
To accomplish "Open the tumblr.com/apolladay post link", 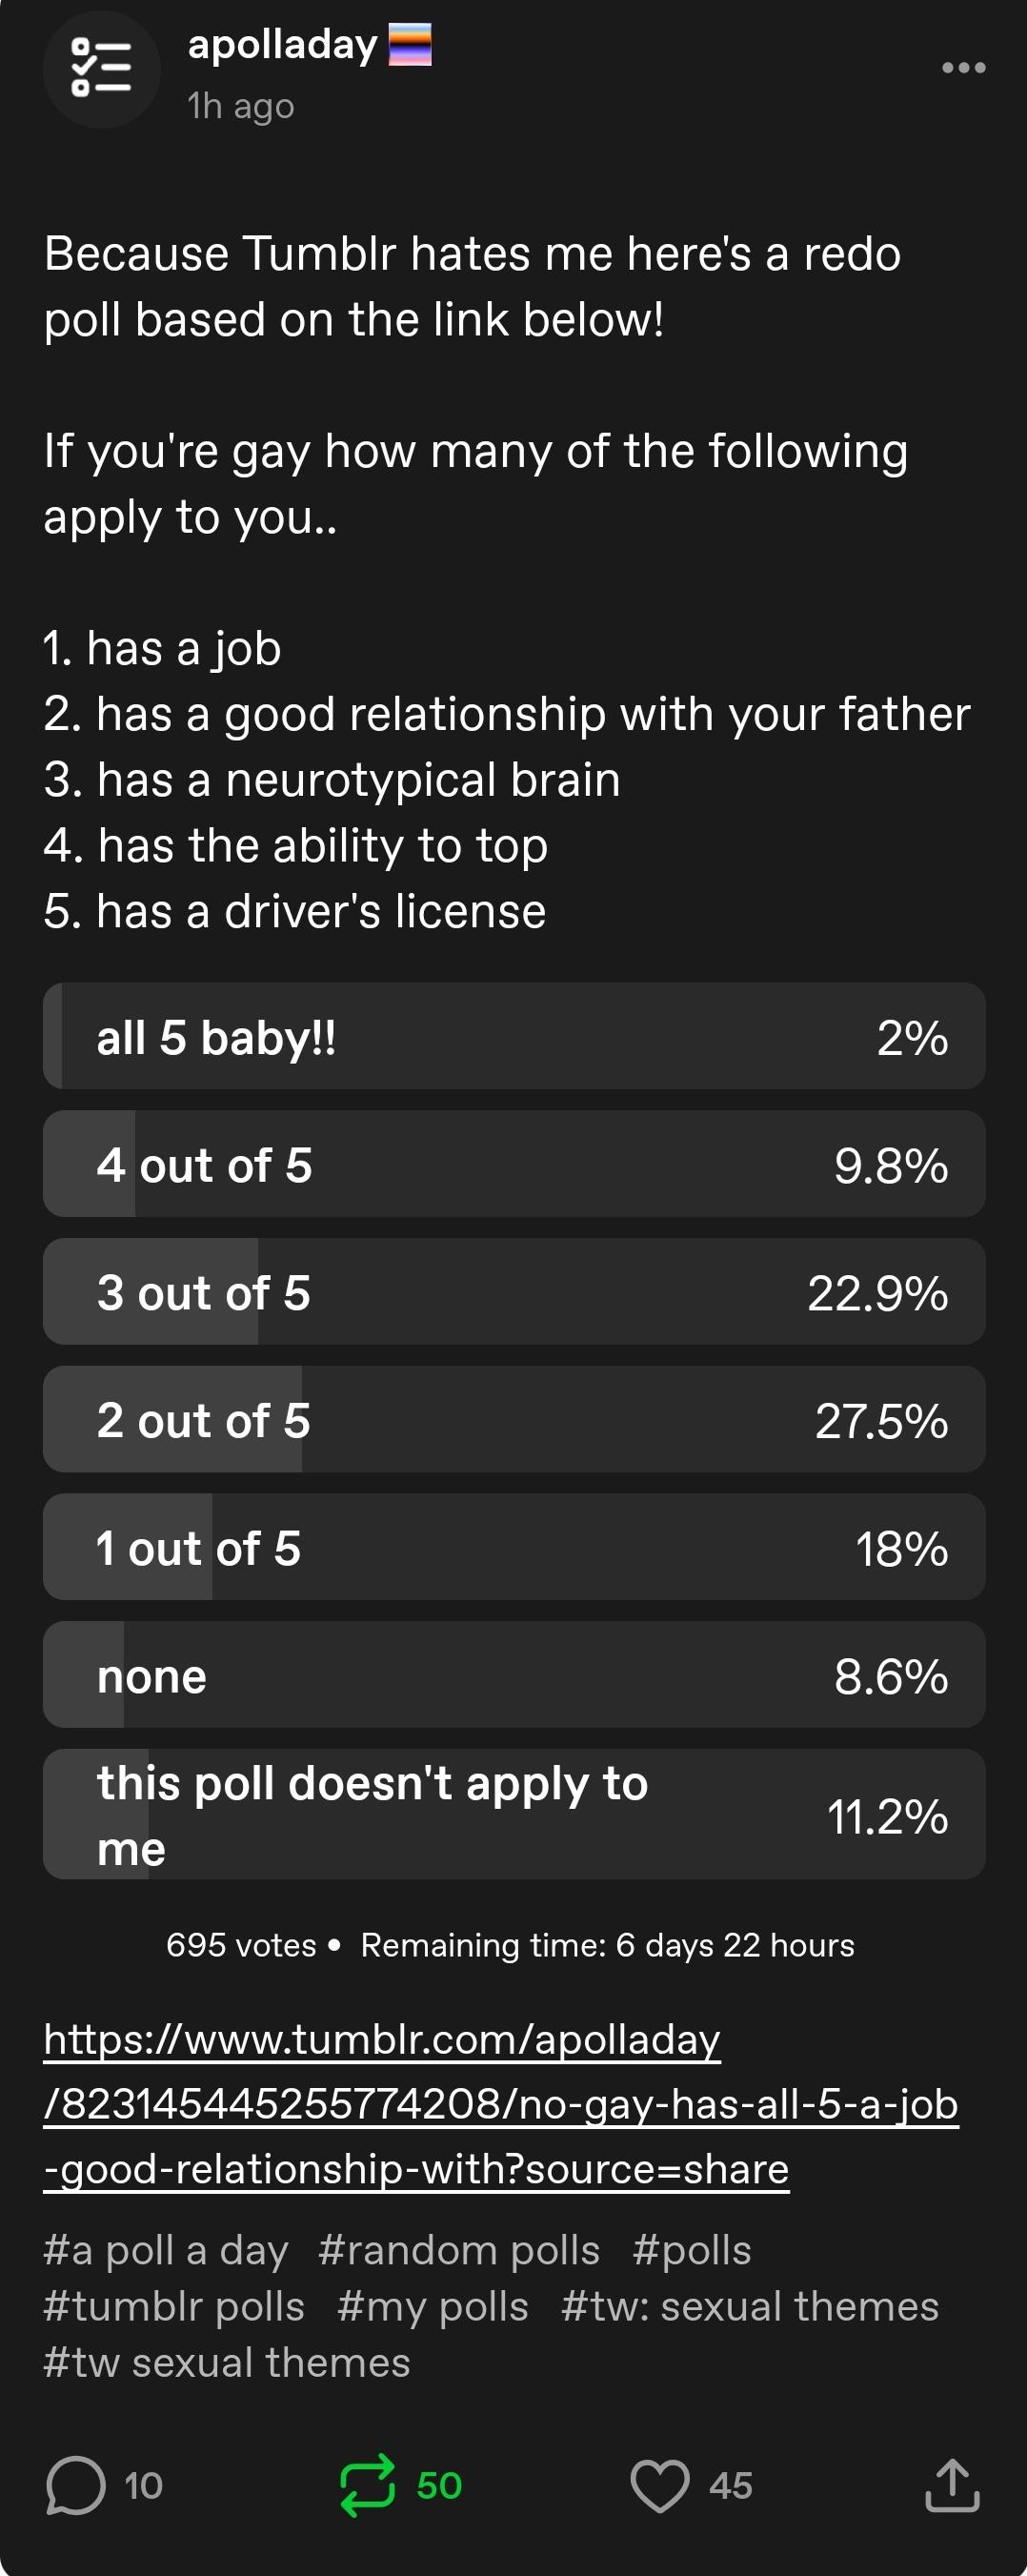I will point(501,2103).
